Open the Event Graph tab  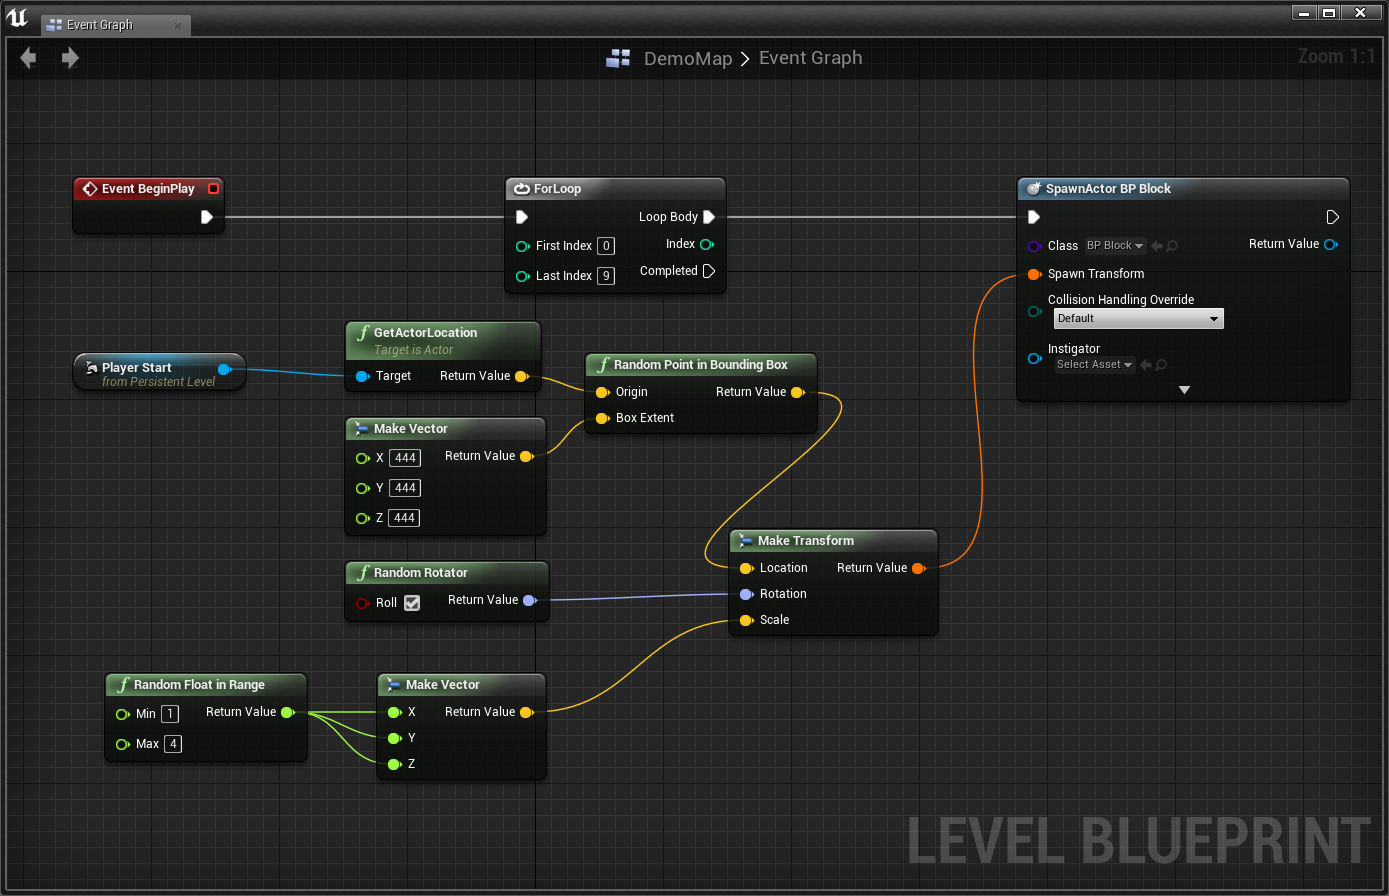pyautogui.click(x=116, y=24)
